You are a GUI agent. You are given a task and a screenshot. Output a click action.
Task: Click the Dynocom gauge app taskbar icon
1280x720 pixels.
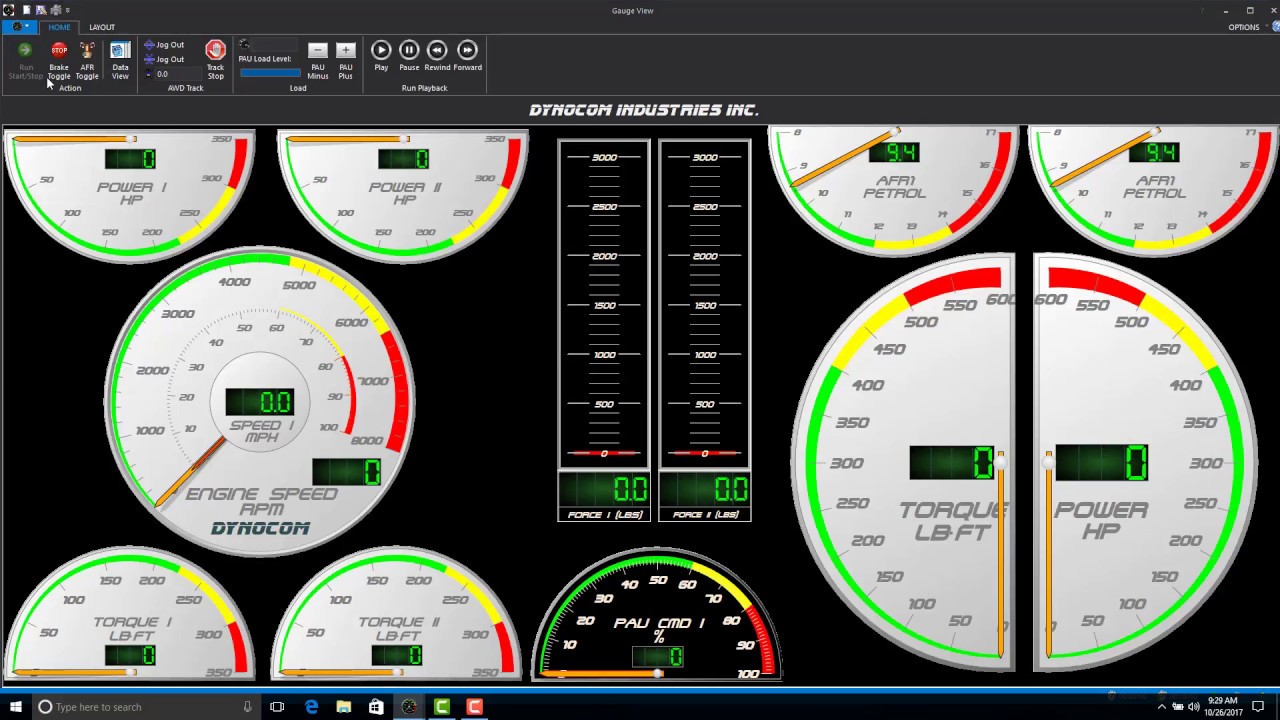409,707
